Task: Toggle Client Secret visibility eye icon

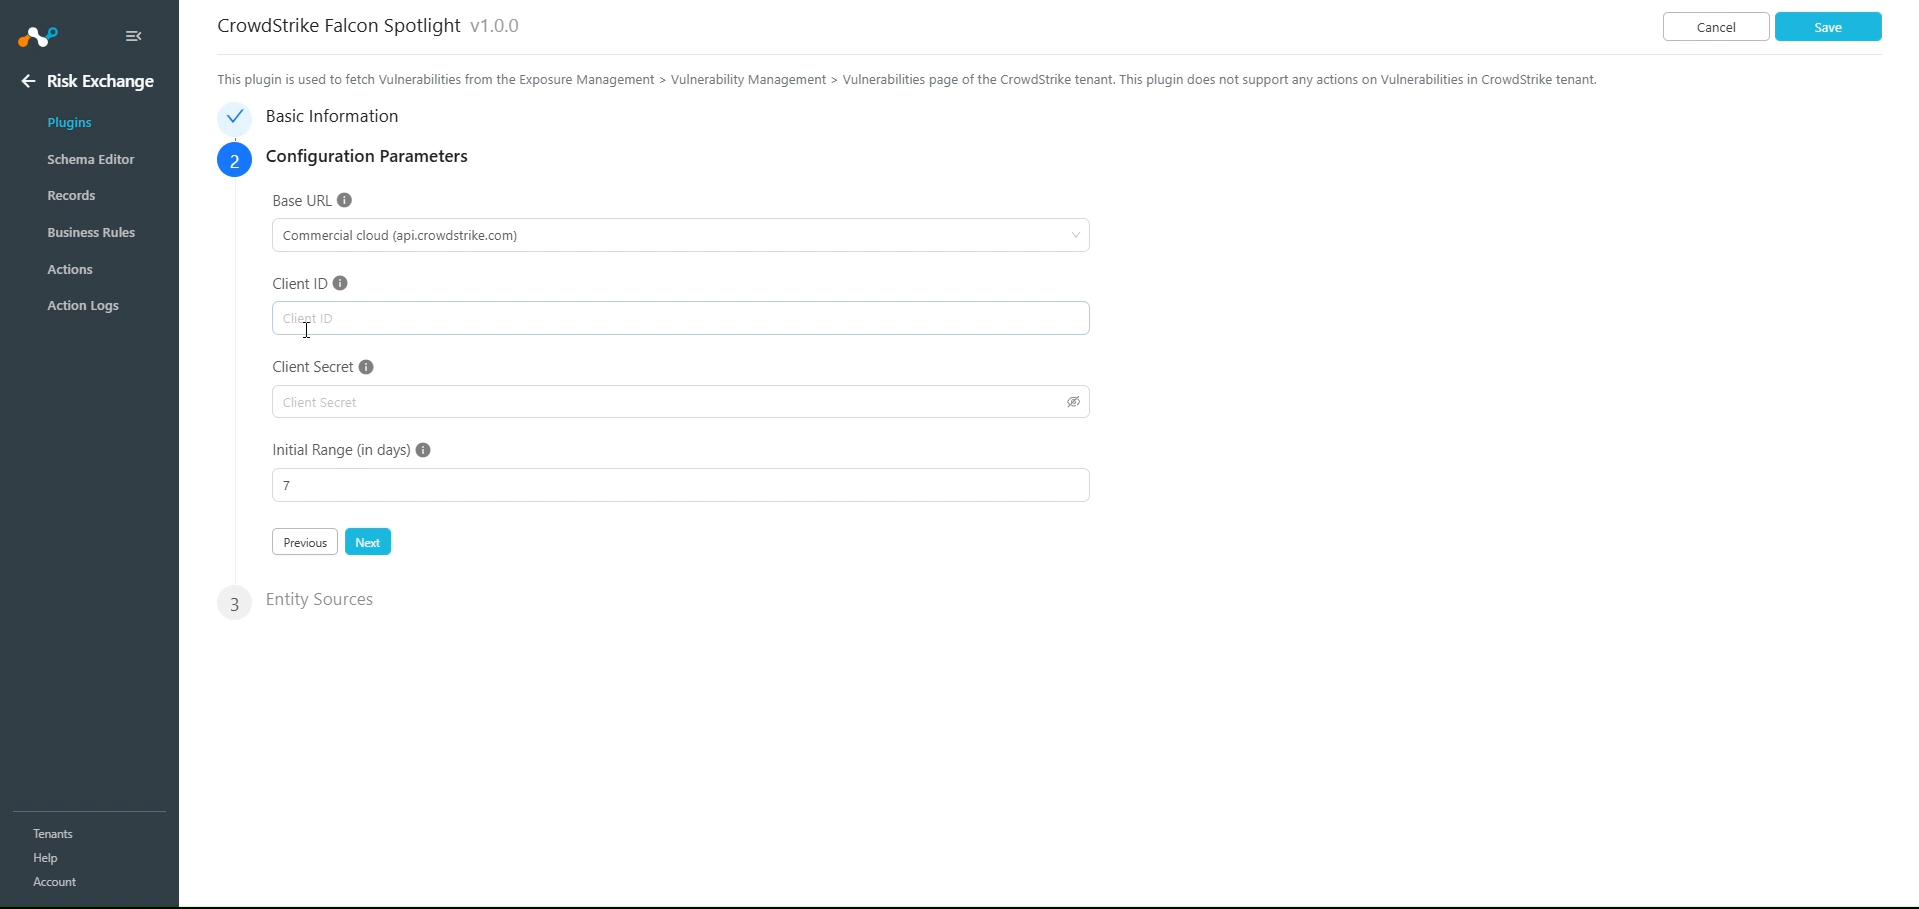Action: click(x=1073, y=402)
